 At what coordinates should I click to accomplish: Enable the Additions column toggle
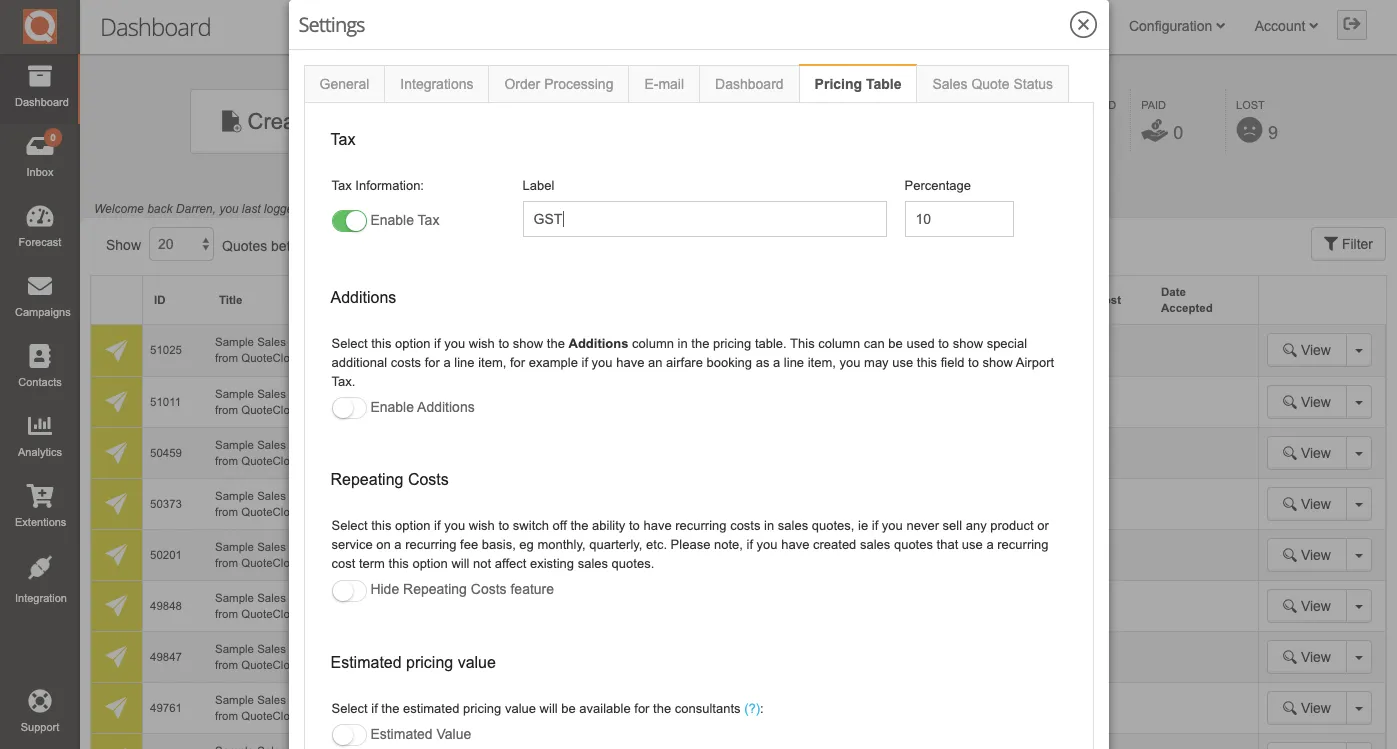[349, 407]
